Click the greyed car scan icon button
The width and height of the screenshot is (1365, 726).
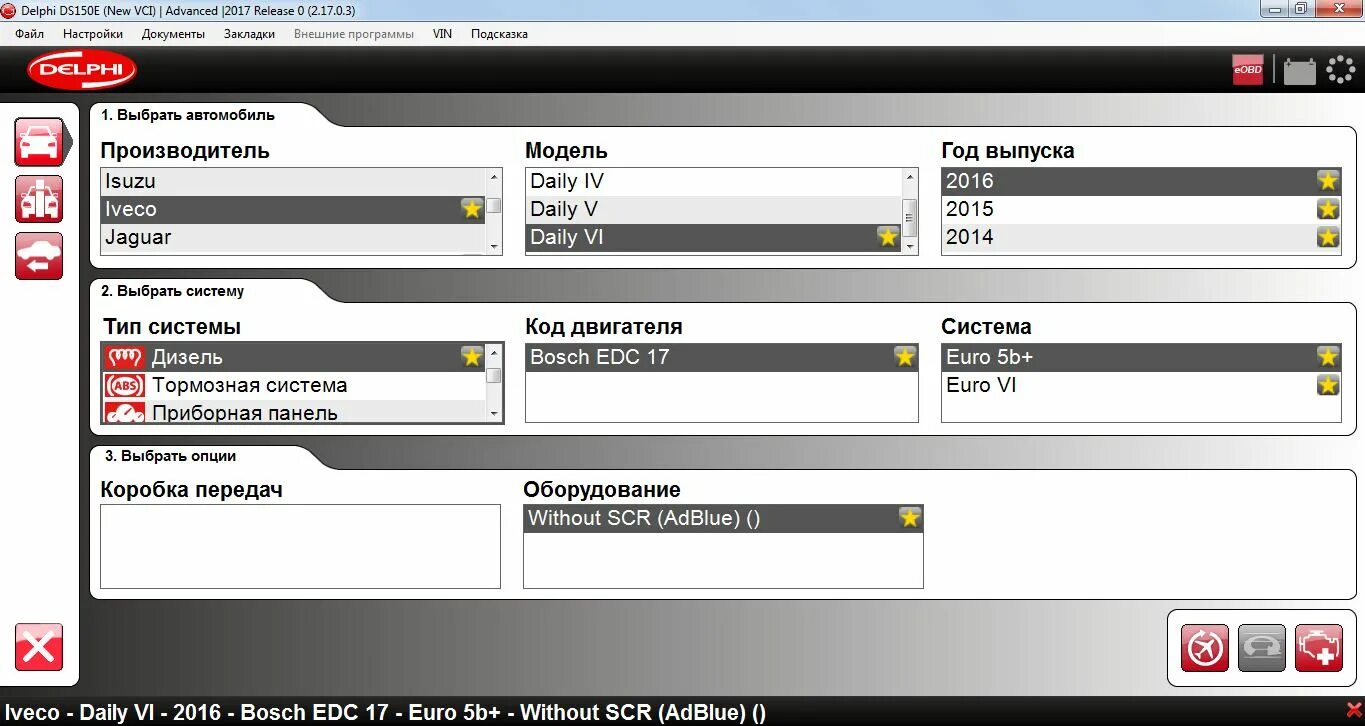tap(1262, 649)
